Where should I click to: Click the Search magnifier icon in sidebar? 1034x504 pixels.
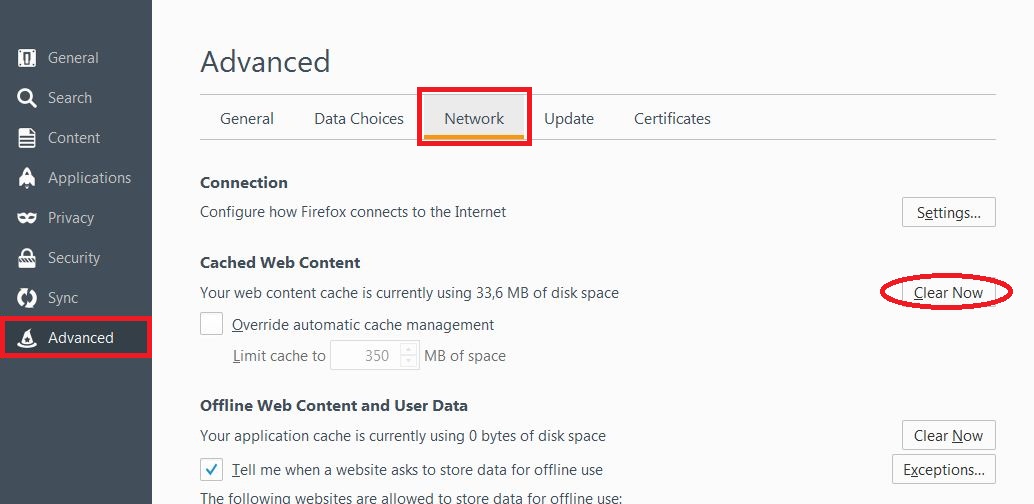pos(26,98)
